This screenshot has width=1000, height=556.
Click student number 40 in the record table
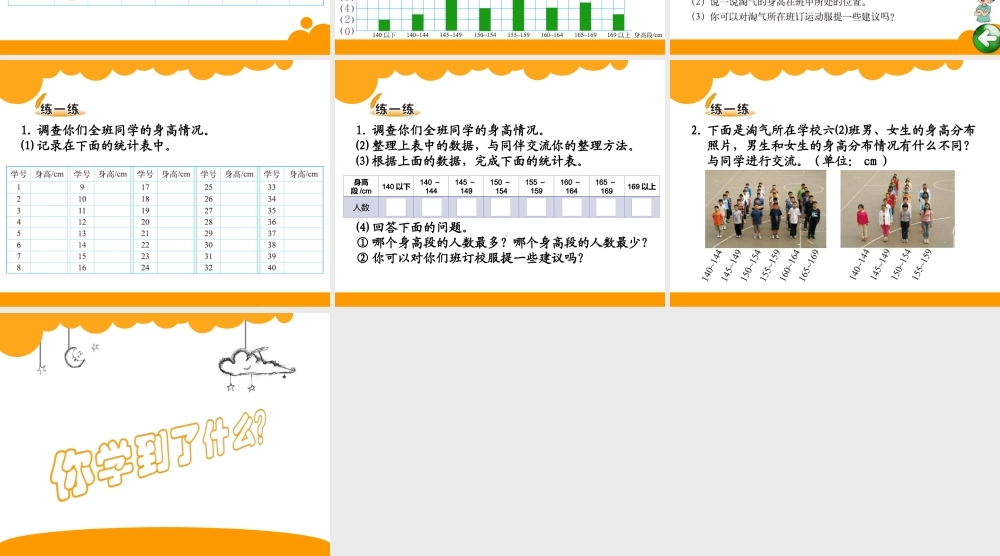pos(272,267)
